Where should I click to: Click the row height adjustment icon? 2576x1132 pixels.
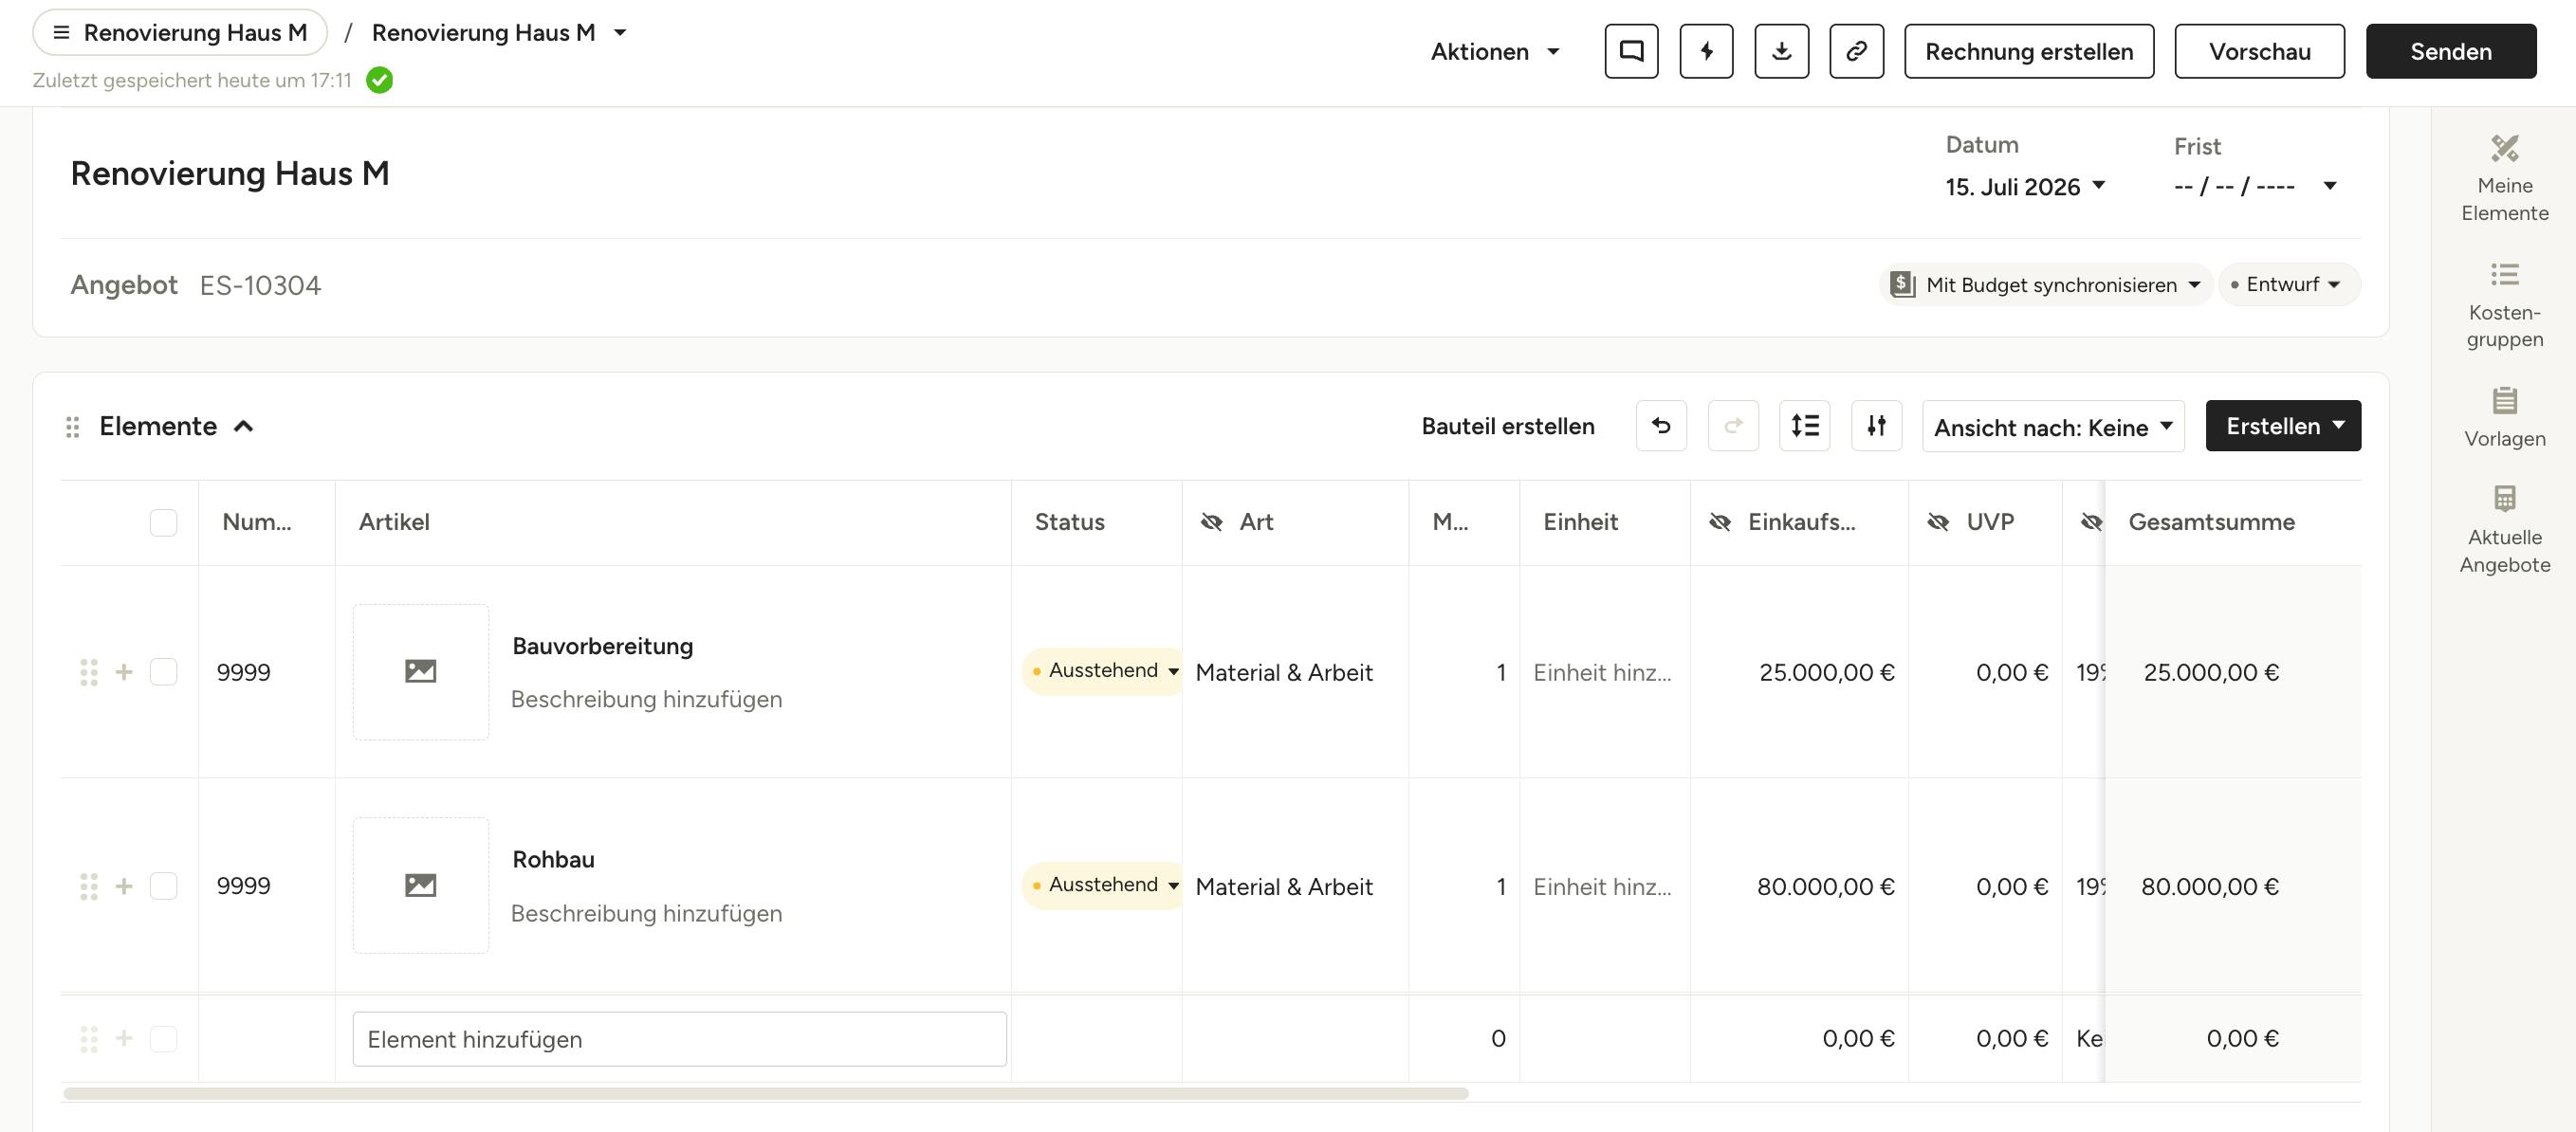1805,426
